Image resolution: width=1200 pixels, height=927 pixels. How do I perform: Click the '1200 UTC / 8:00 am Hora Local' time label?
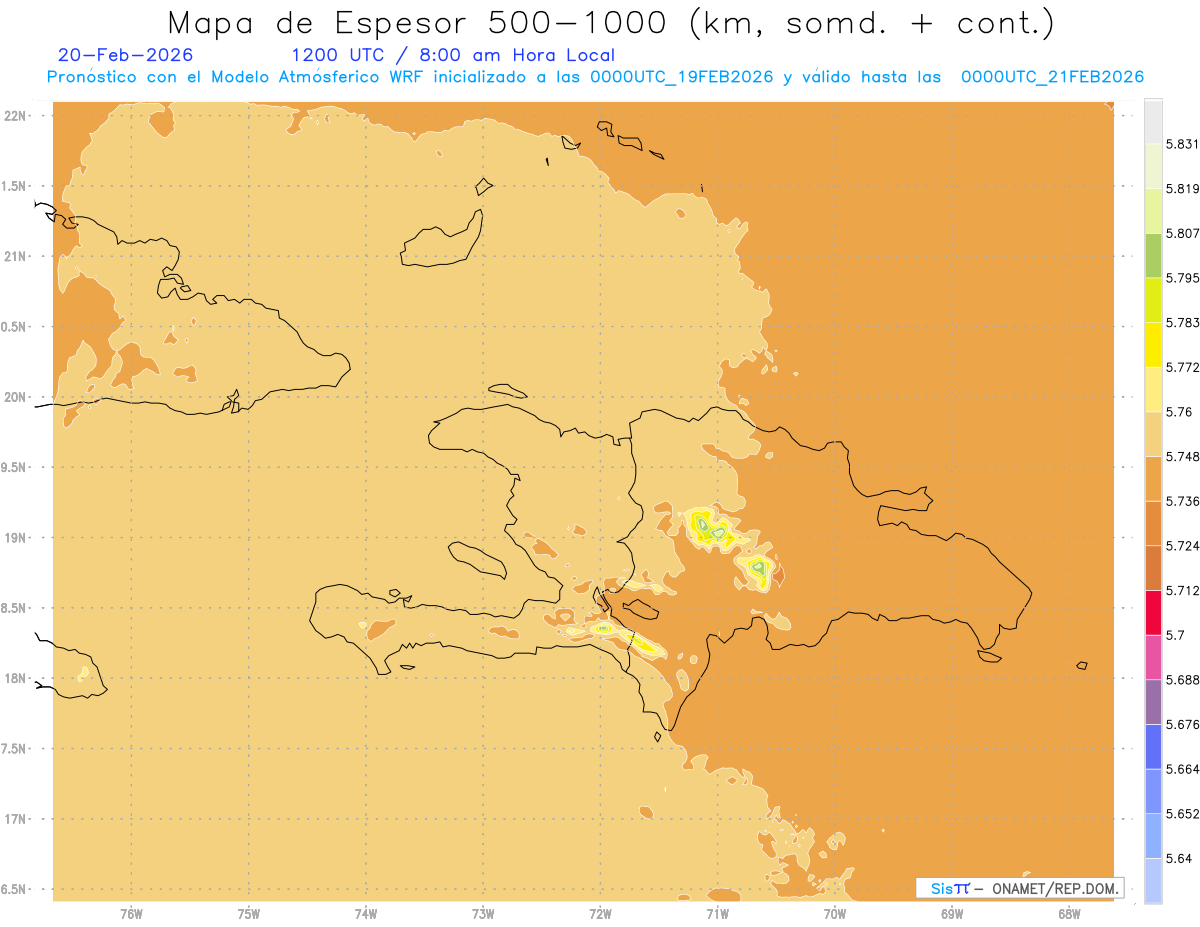pyautogui.click(x=453, y=55)
